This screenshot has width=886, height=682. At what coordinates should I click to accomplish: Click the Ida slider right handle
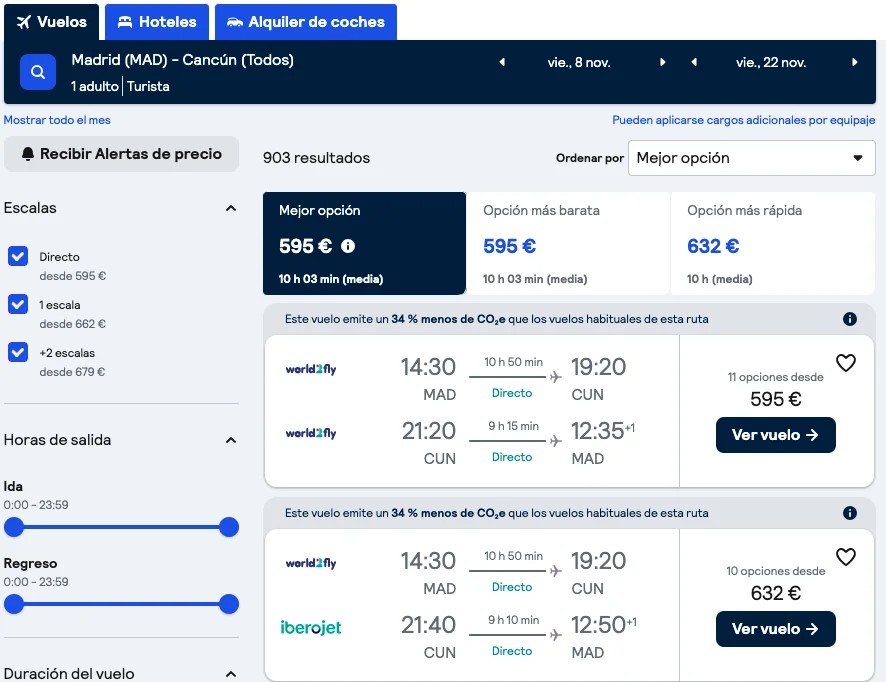(x=229, y=527)
